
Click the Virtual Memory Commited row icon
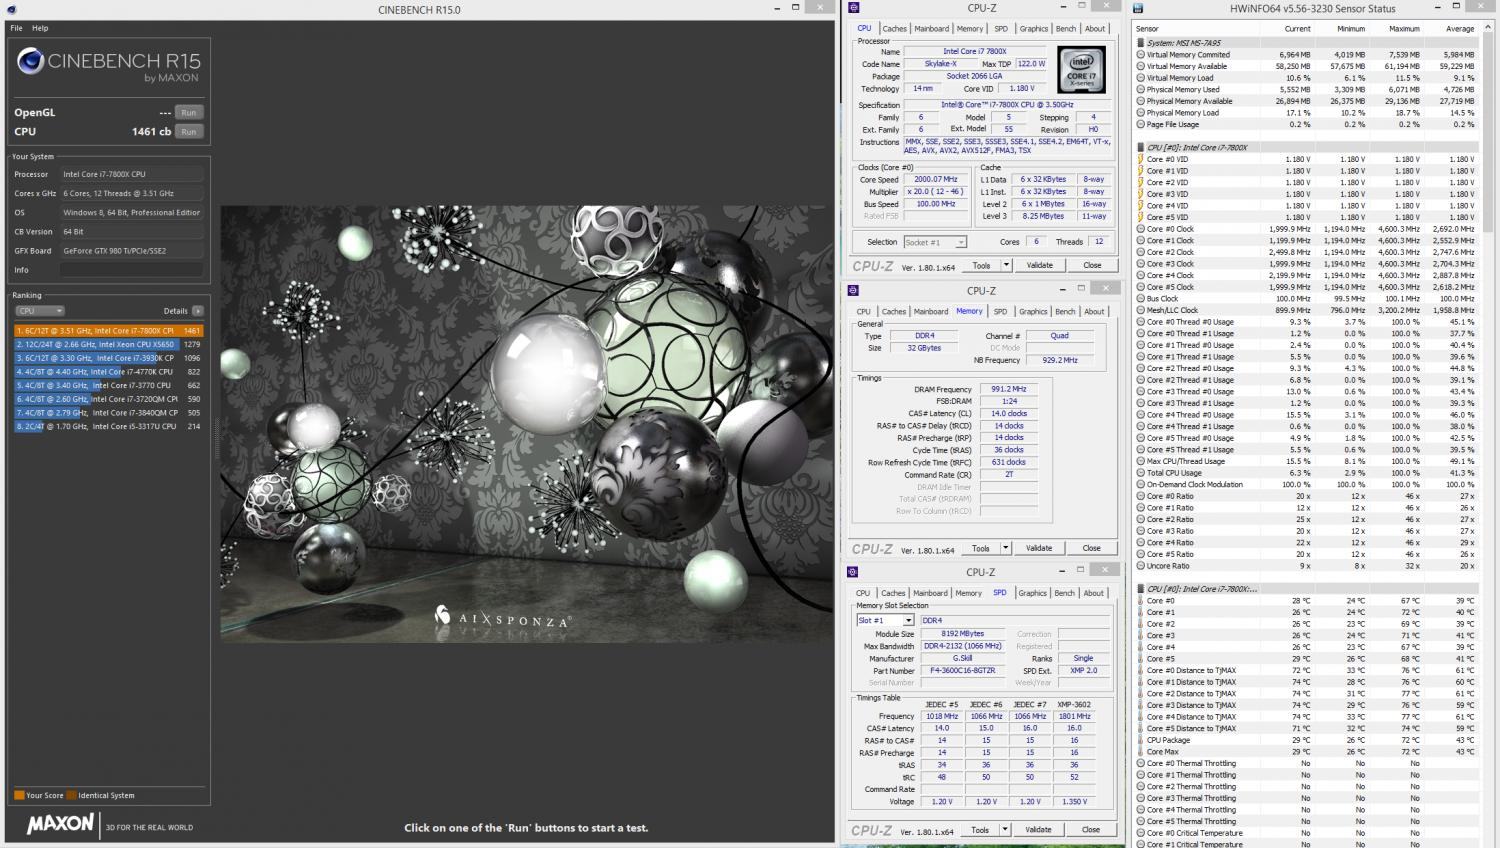1141,55
